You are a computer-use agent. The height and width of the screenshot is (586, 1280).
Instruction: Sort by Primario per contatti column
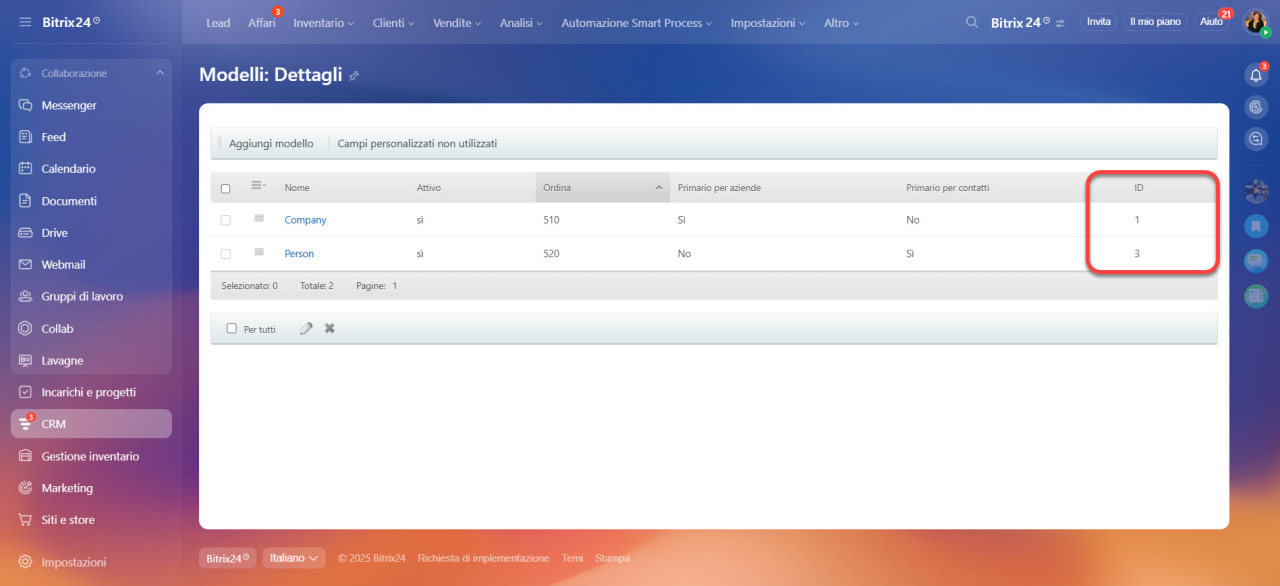pos(947,188)
